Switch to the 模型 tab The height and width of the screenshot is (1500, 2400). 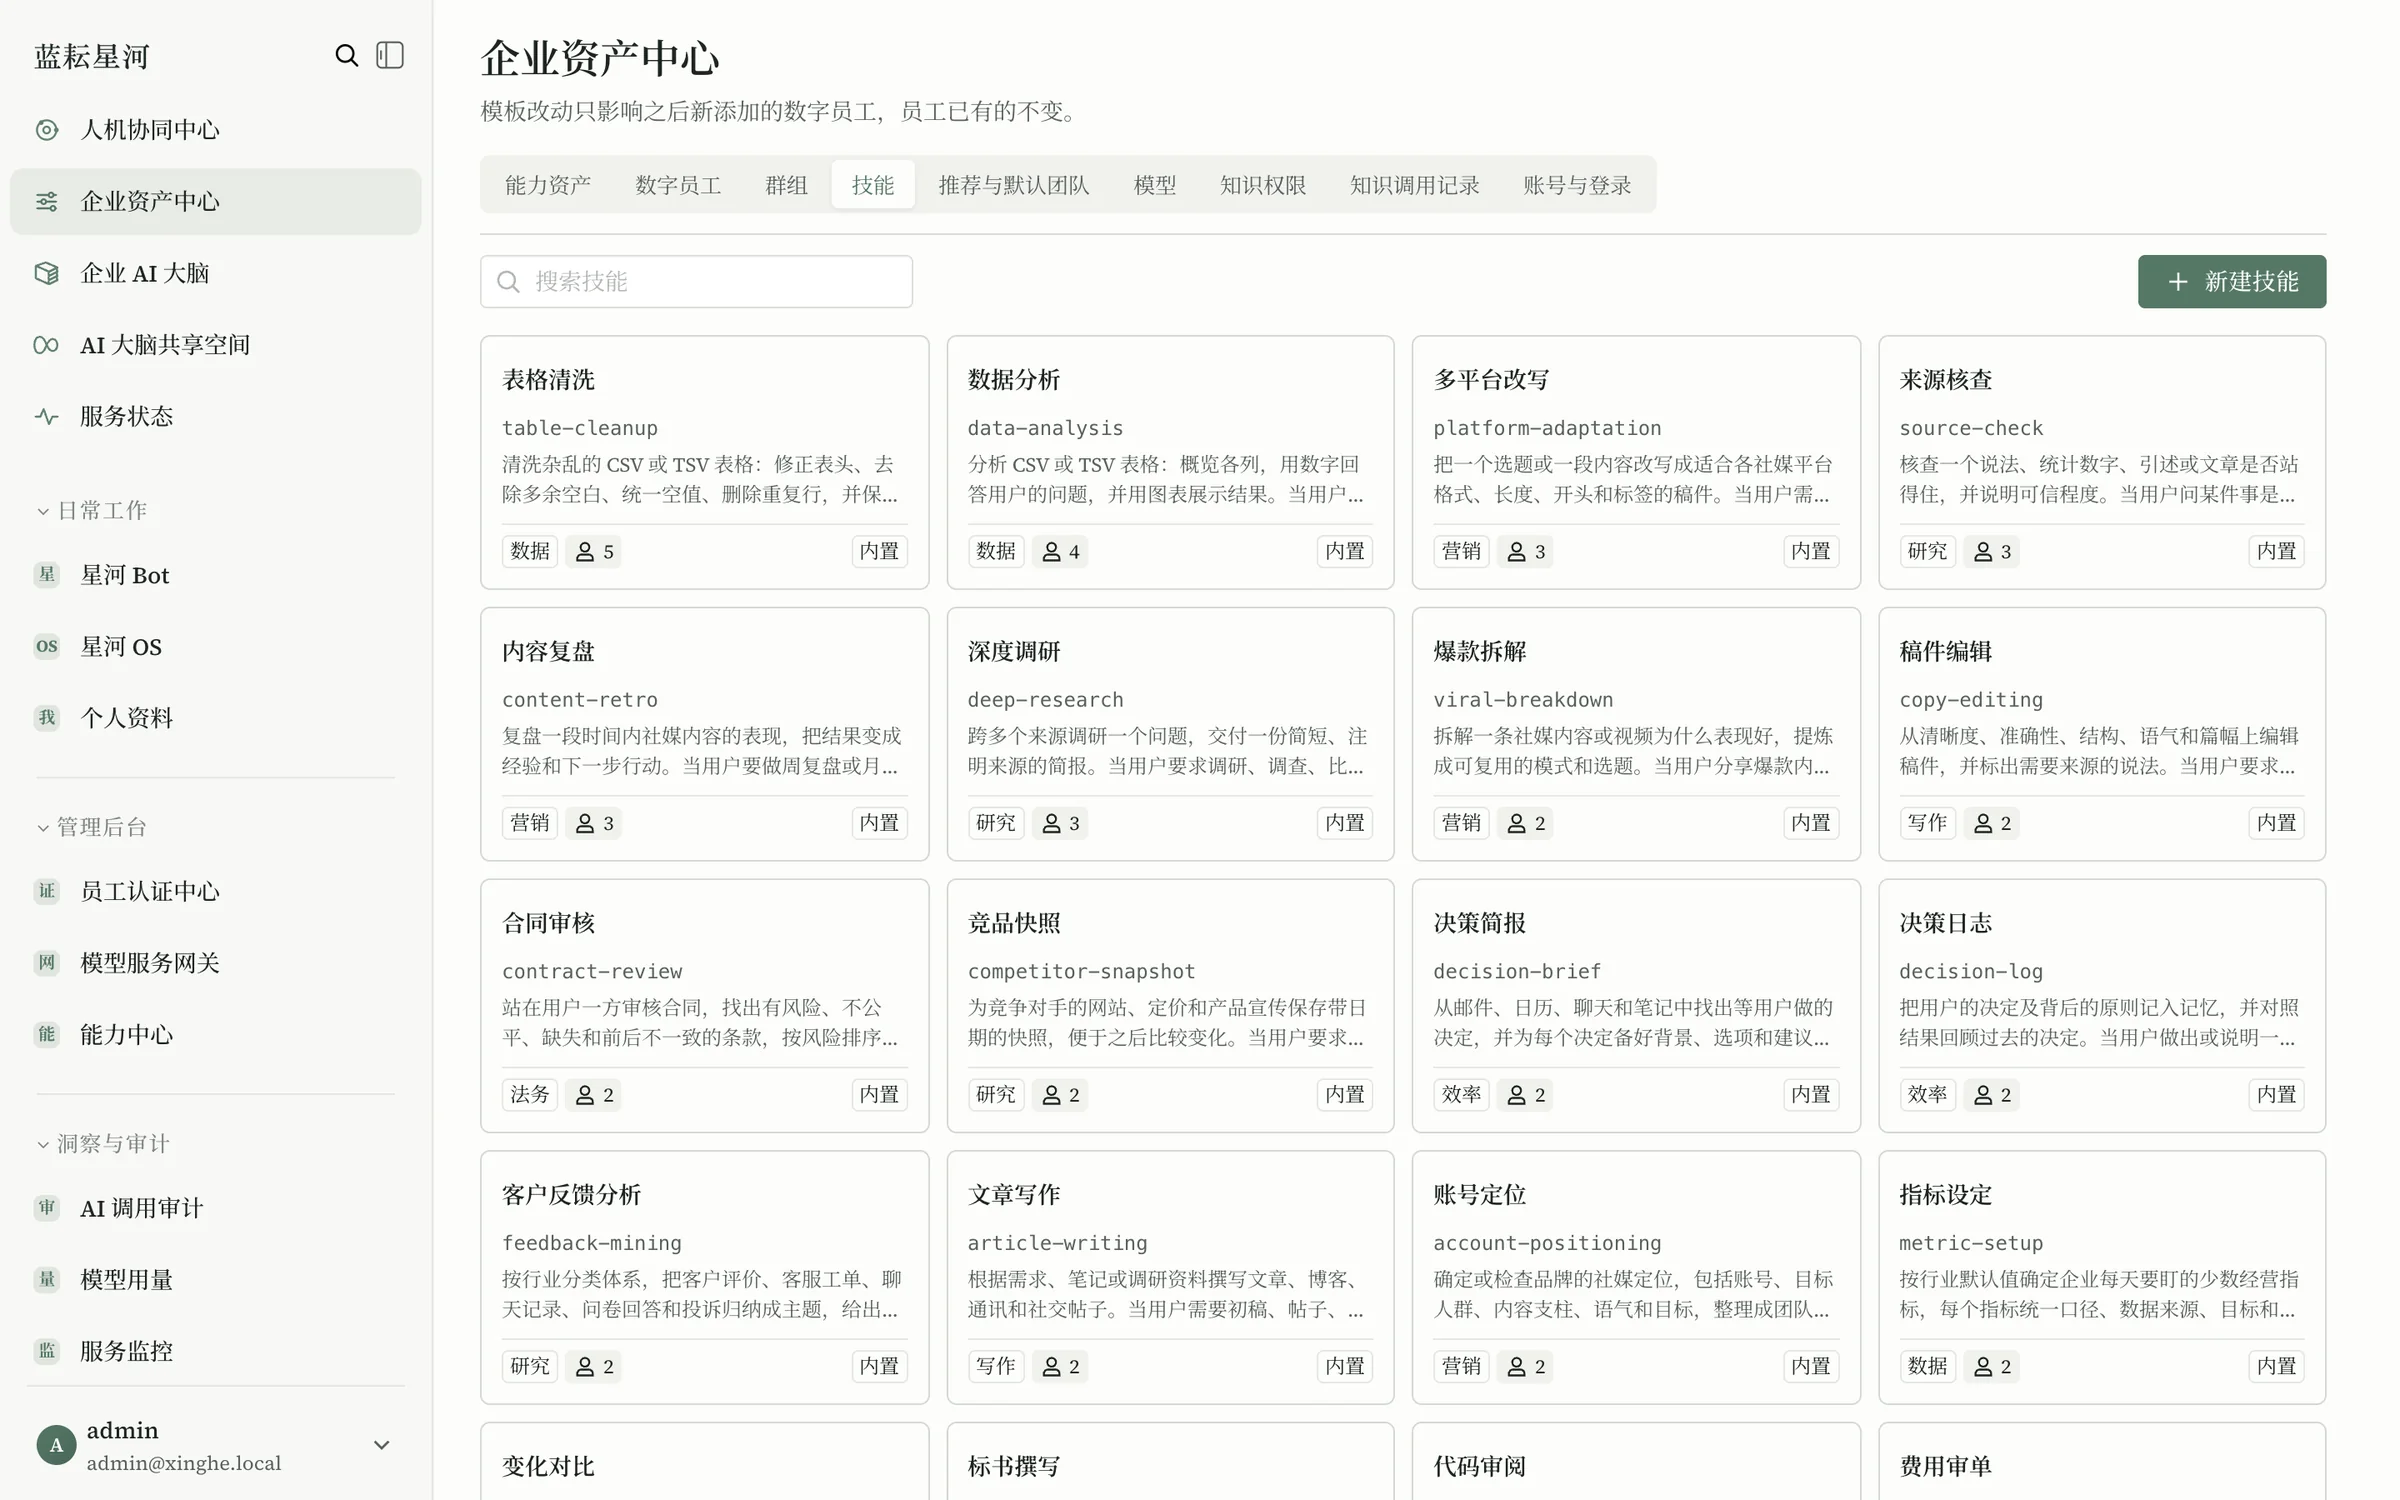click(x=1155, y=185)
